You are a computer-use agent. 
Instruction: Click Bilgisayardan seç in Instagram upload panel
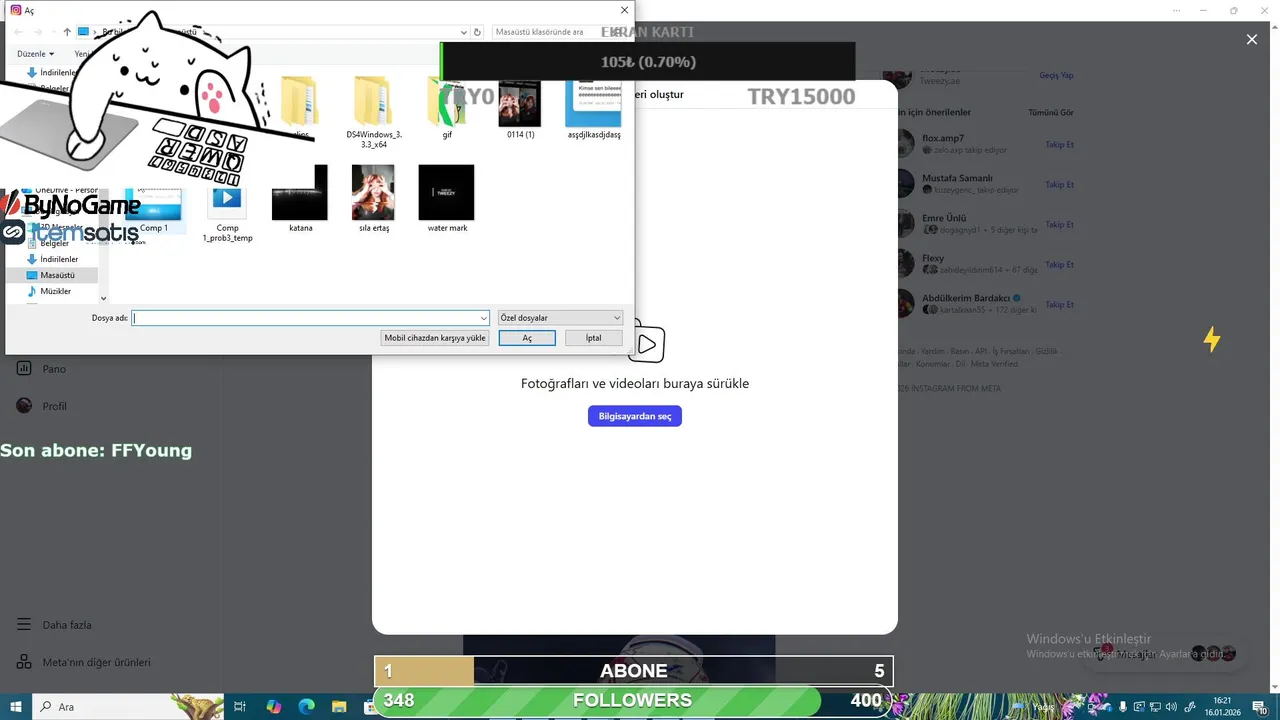(635, 416)
